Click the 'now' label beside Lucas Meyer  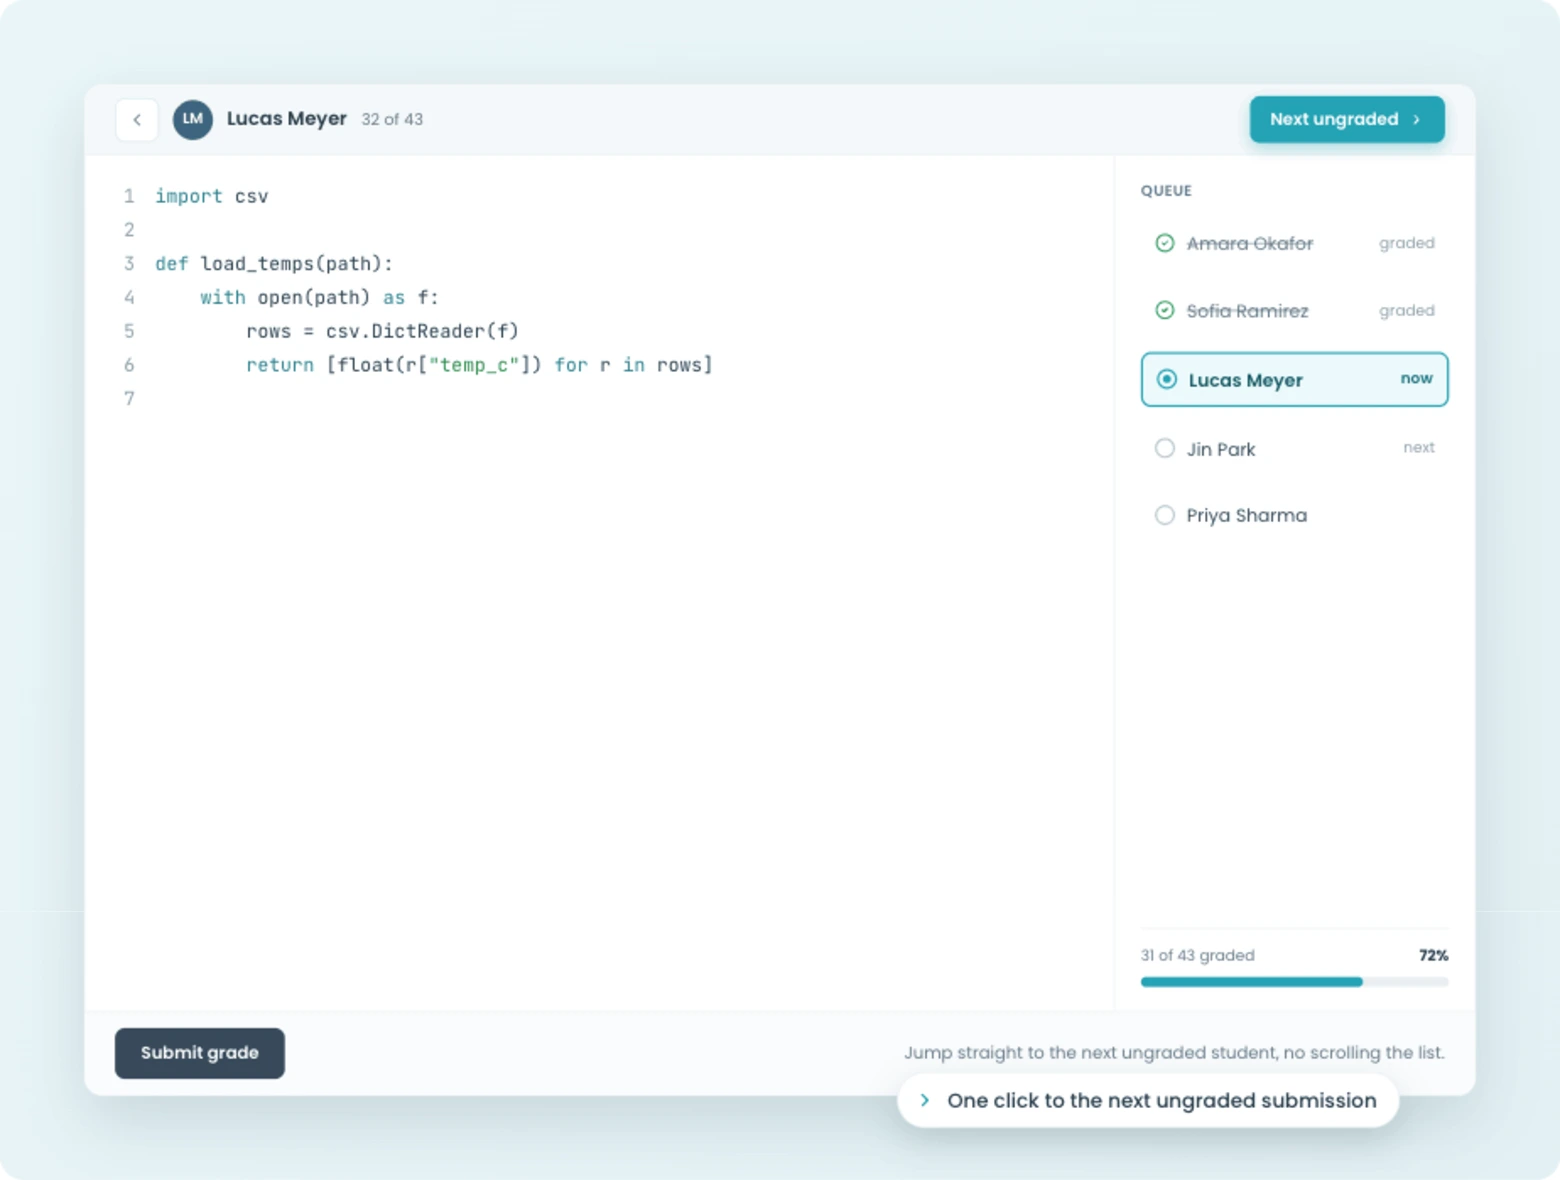tap(1416, 378)
